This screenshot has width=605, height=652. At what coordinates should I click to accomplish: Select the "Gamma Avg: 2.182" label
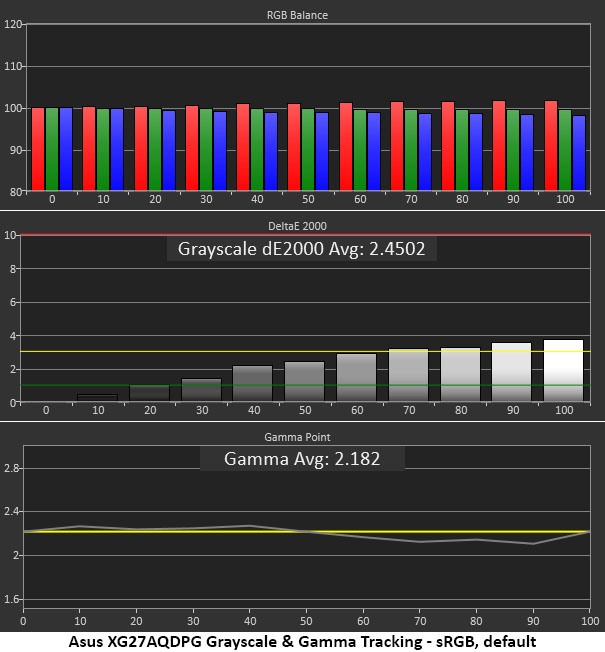(302, 459)
